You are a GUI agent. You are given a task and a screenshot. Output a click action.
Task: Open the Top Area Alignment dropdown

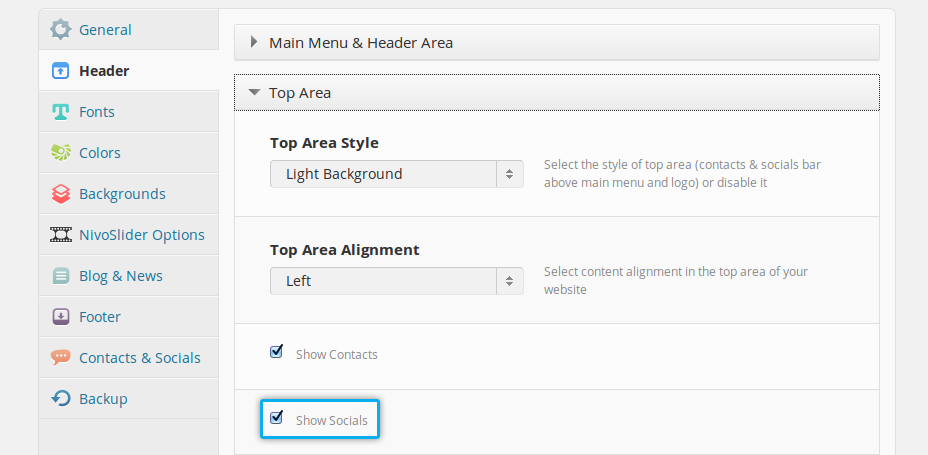[x=396, y=281]
